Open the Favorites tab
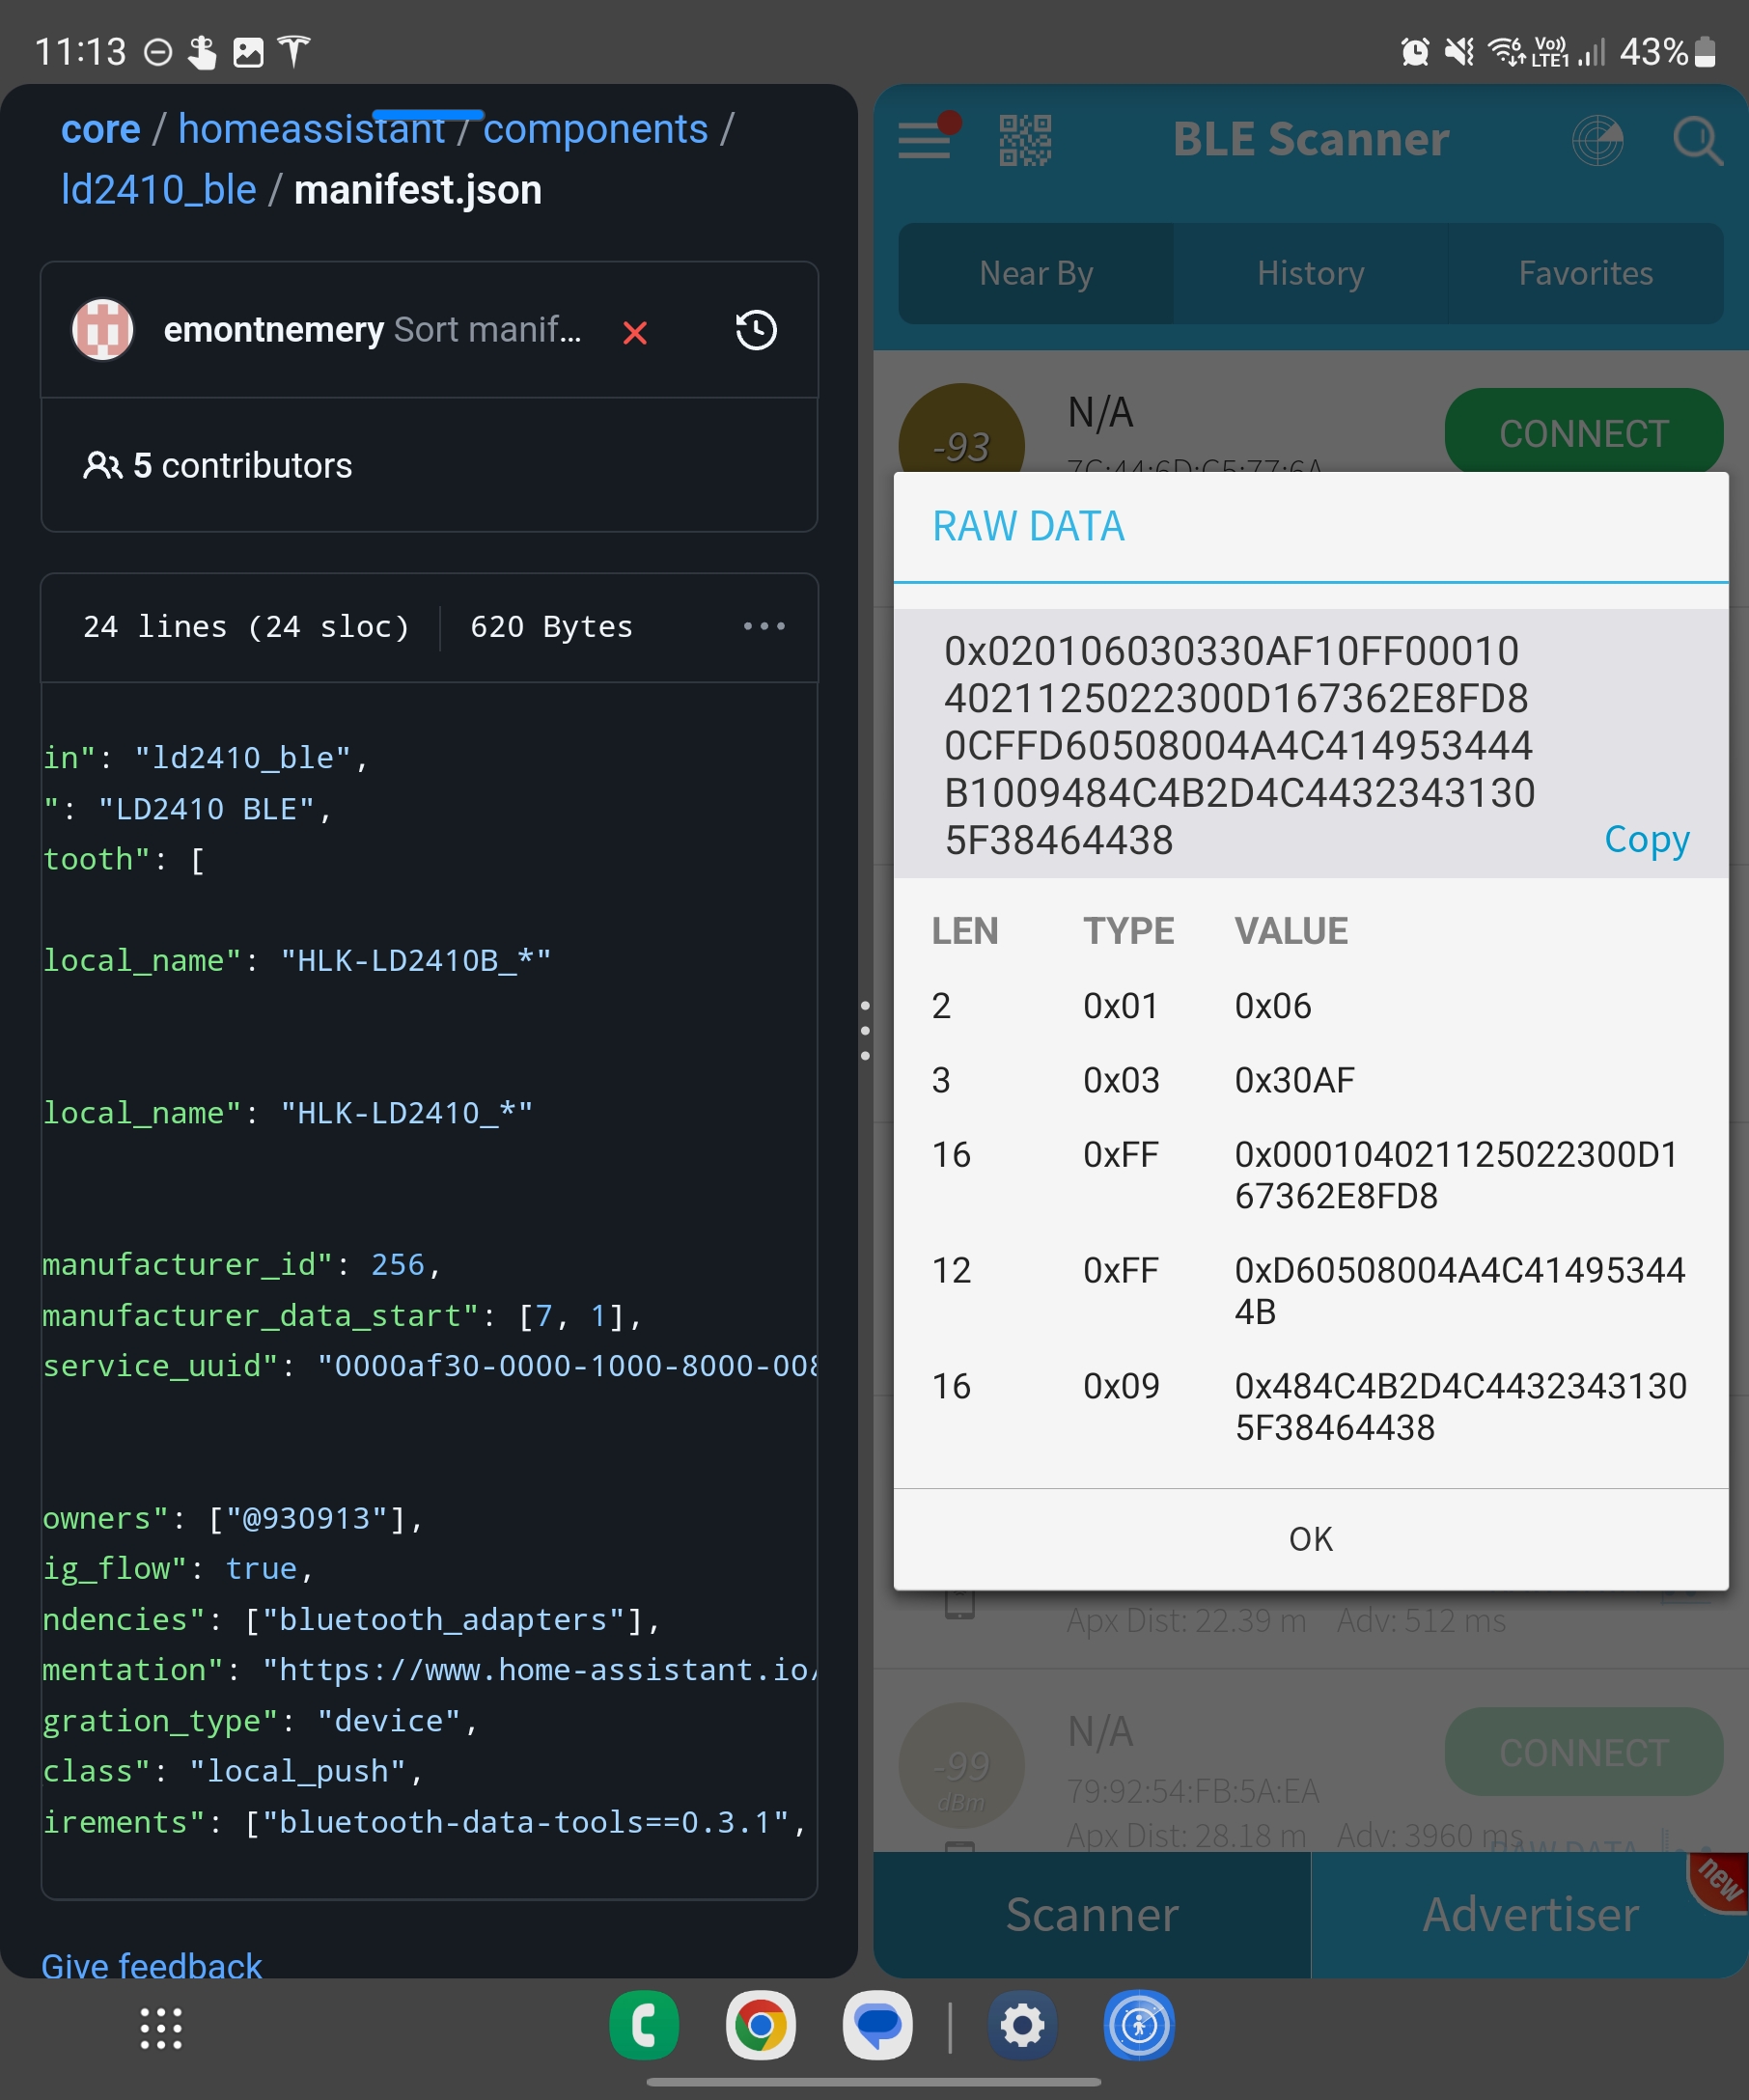This screenshot has width=1749, height=2100. [x=1585, y=273]
